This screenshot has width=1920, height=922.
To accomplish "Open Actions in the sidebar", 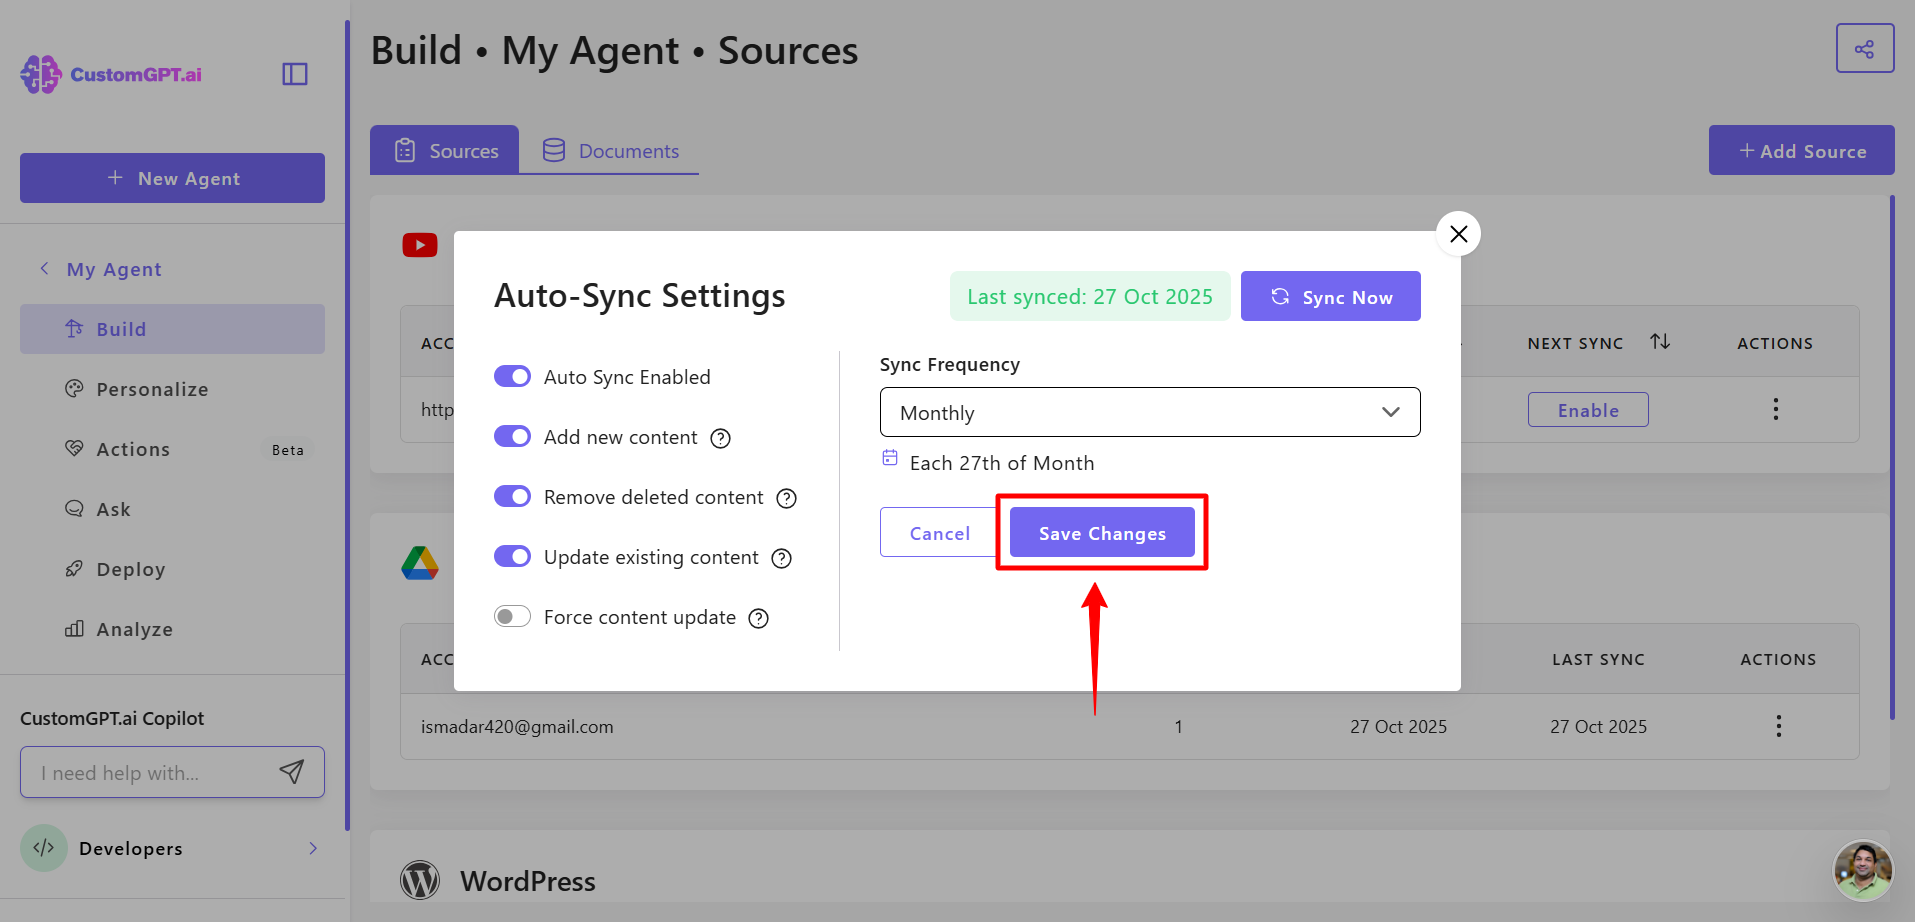I will click(172, 449).
